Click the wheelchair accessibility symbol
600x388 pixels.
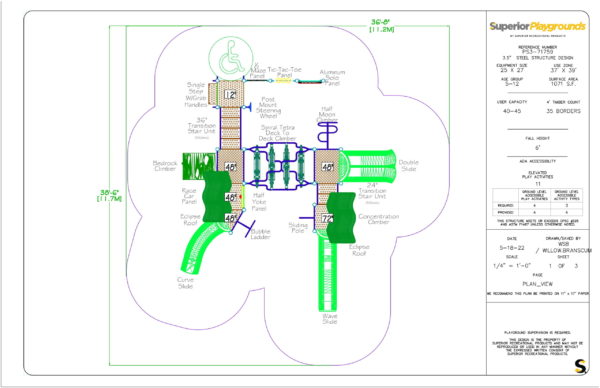coord(231,59)
